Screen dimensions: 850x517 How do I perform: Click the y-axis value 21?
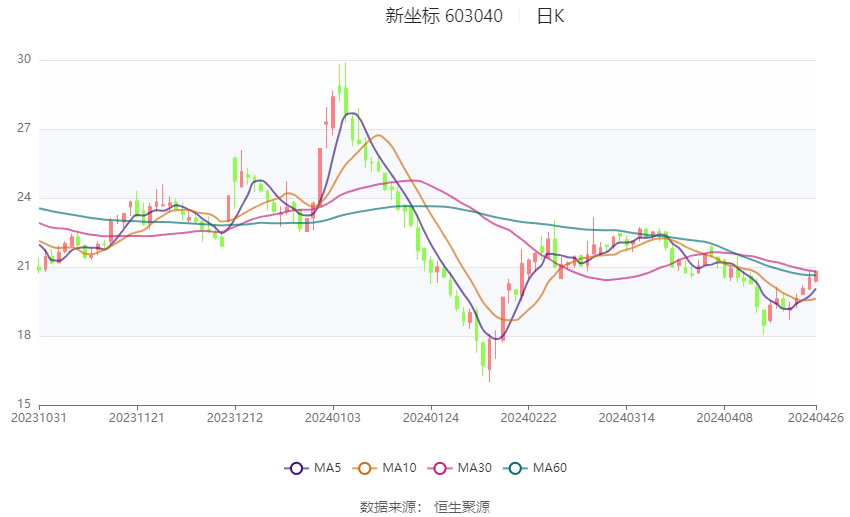point(24,266)
